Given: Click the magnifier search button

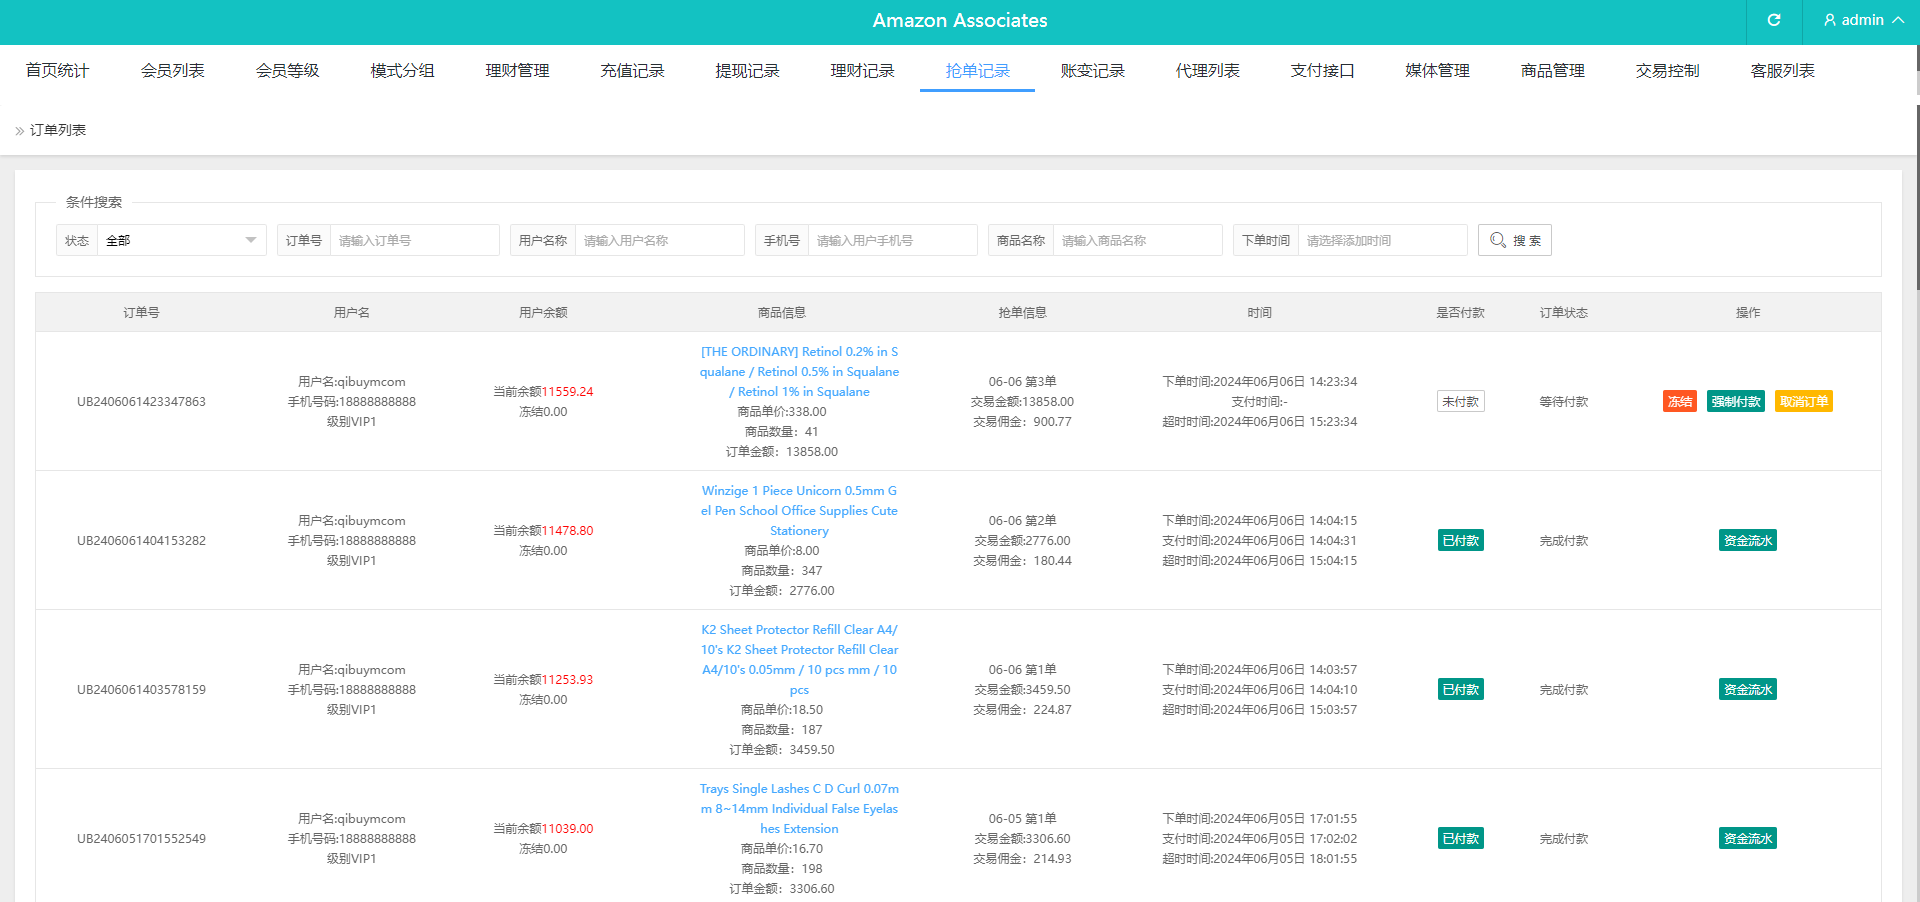Looking at the screenshot, I should 1514,240.
